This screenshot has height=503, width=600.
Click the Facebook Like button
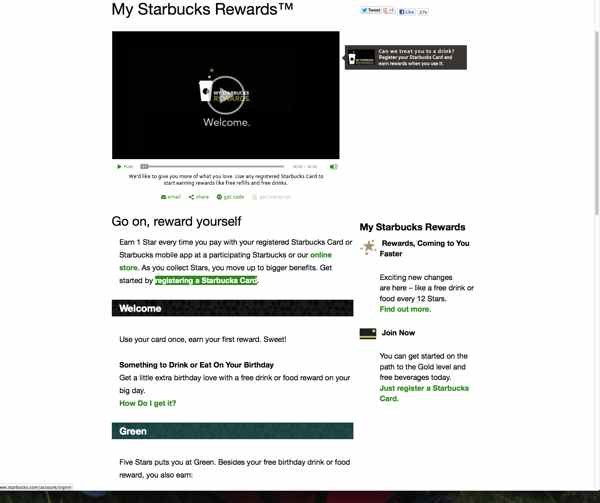point(407,12)
